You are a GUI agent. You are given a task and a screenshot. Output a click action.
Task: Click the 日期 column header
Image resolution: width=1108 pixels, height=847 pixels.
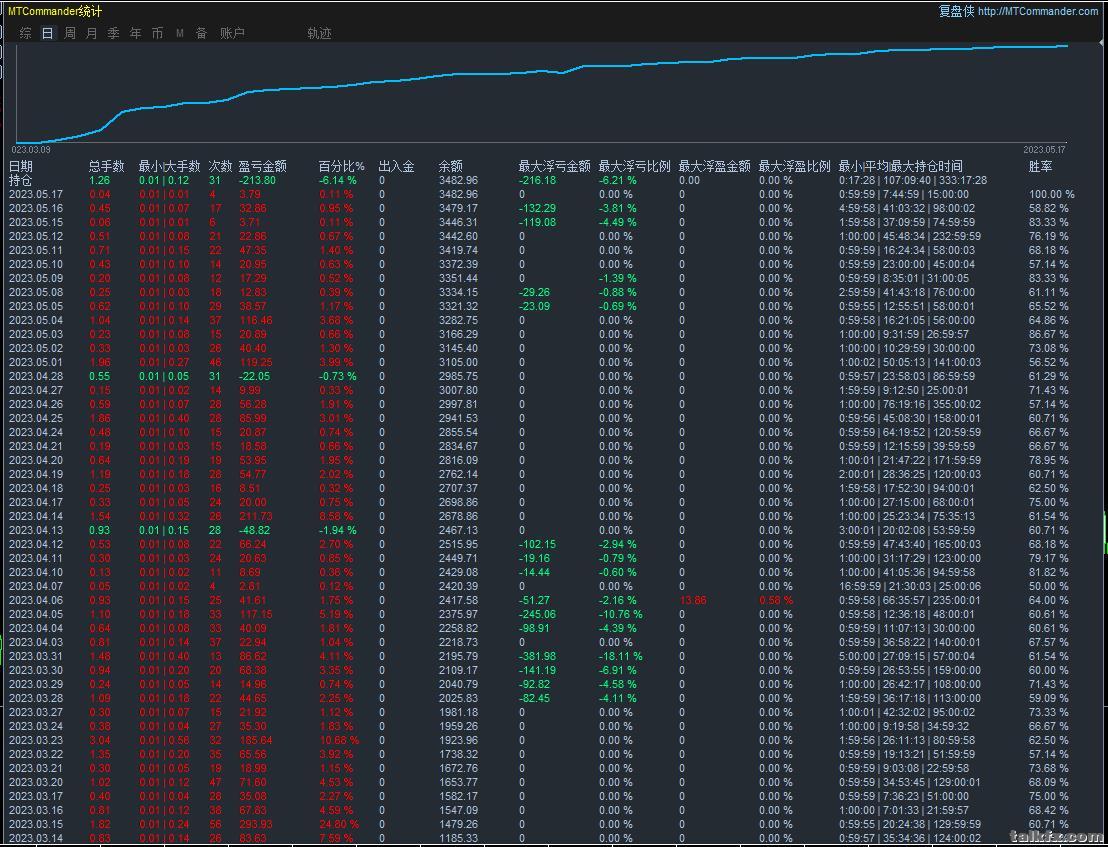point(20,167)
